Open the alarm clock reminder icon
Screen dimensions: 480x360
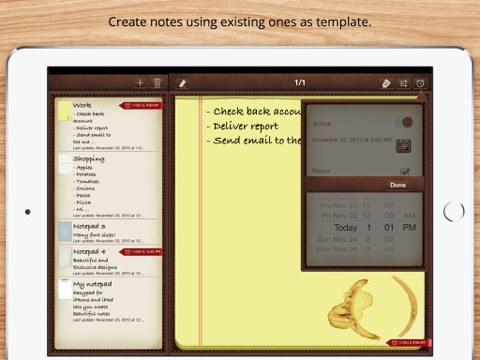pyautogui.click(x=420, y=83)
